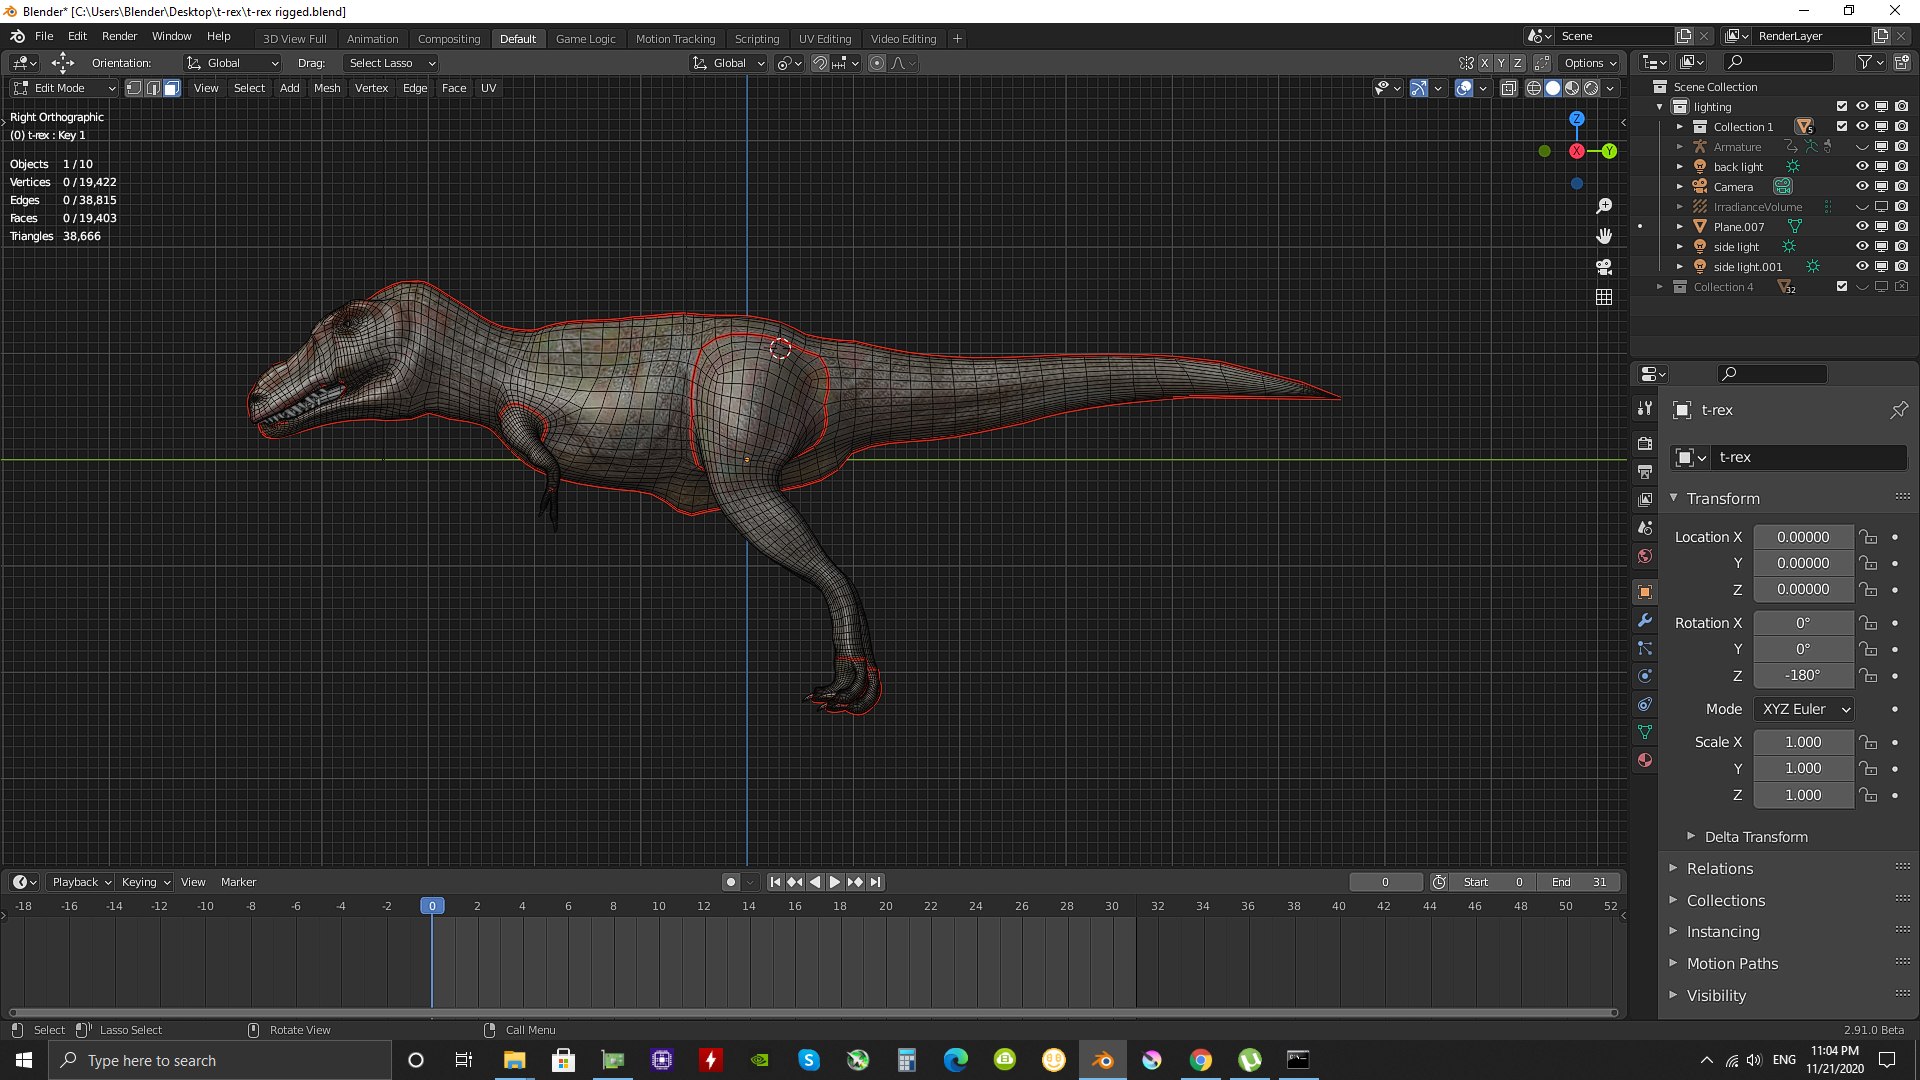Hide Camera with its eye icon

tap(1862, 187)
